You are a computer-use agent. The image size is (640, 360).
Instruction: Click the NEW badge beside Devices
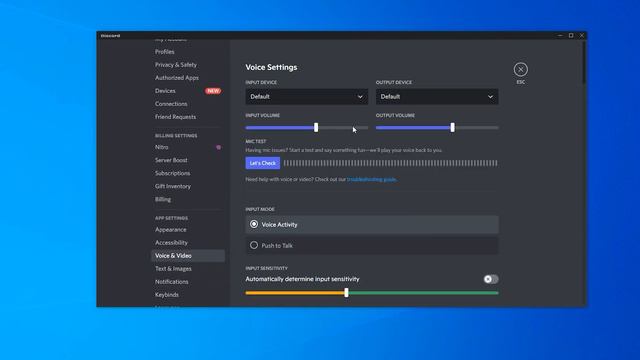(x=213, y=91)
